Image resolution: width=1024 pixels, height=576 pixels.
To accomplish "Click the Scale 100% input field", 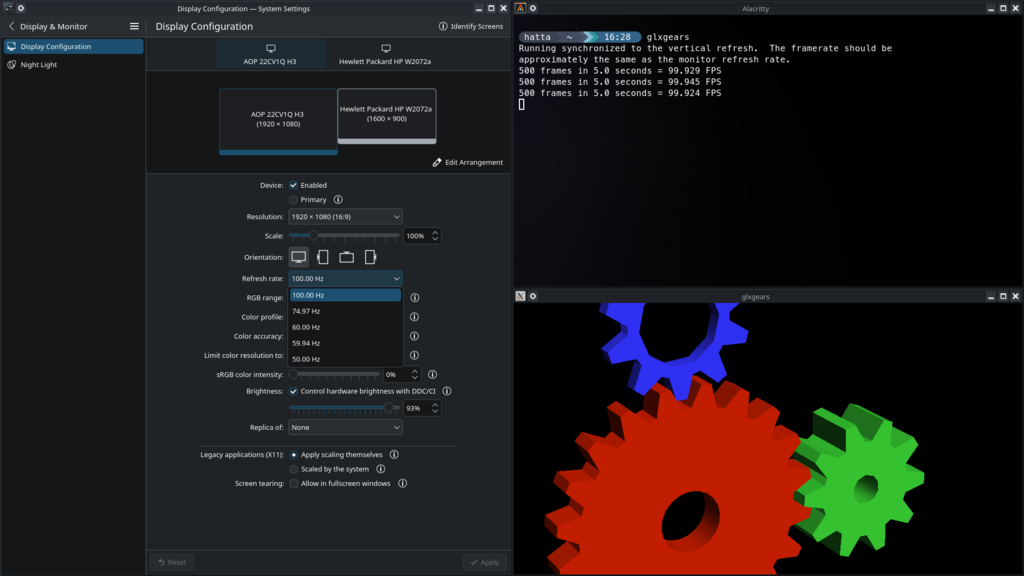I will [417, 236].
